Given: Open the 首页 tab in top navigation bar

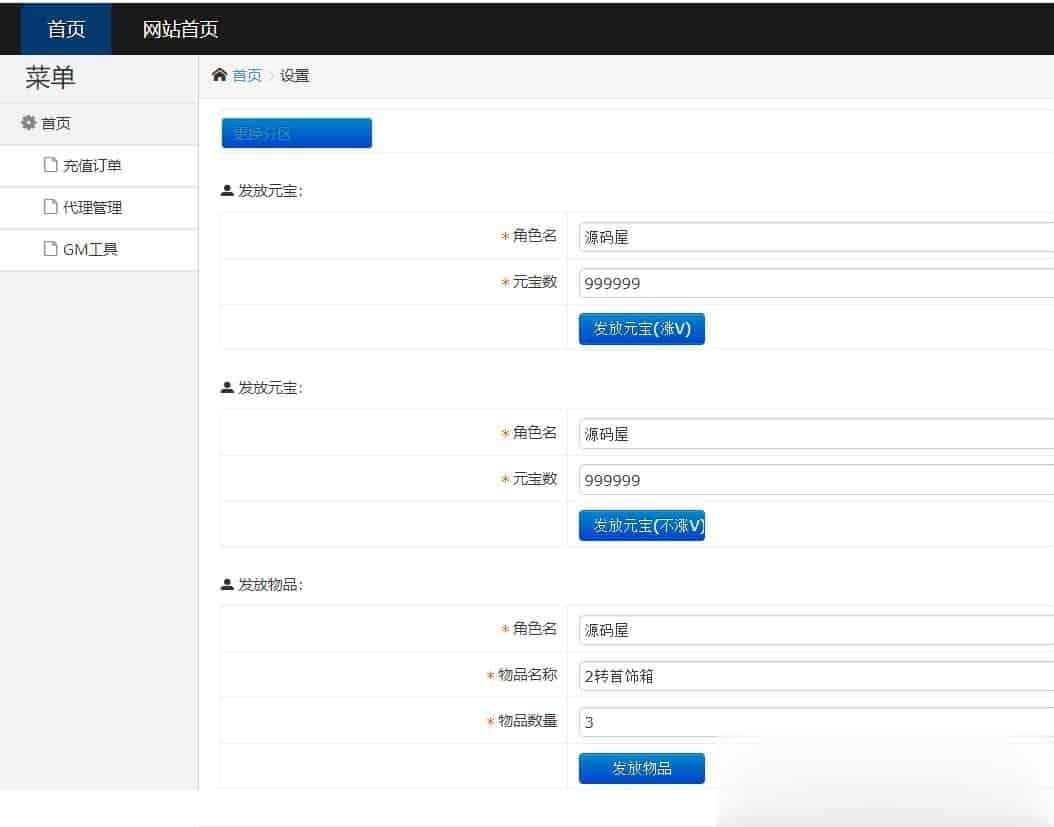Looking at the screenshot, I should [66, 29].
